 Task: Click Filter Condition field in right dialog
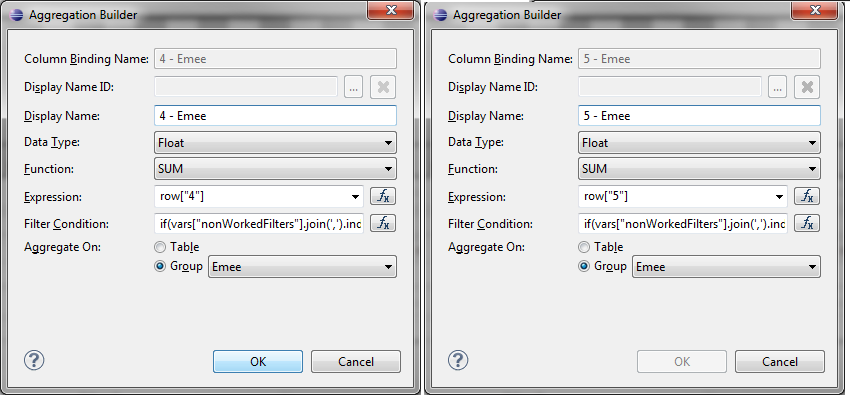pos(682,223)
